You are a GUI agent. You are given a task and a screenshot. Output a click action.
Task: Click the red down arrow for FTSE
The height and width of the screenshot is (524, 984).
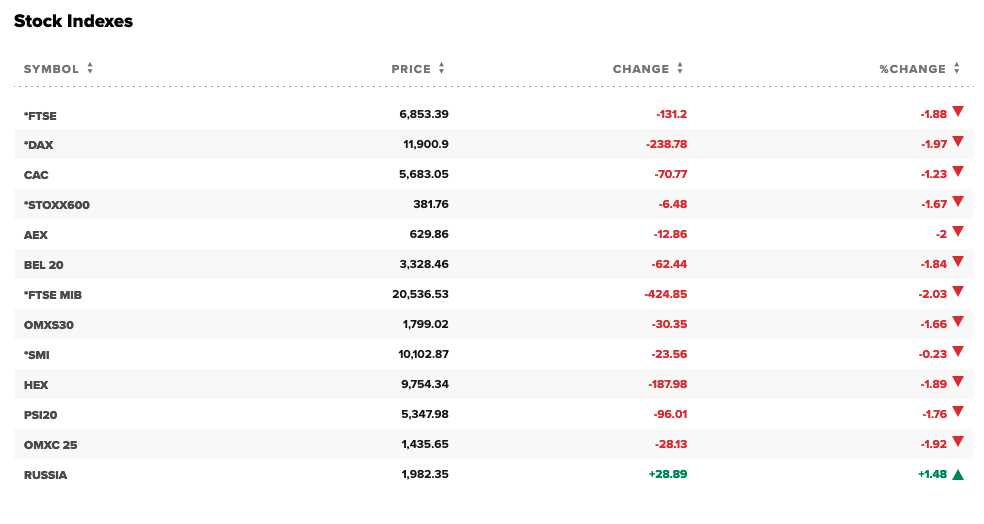(957, 112)
